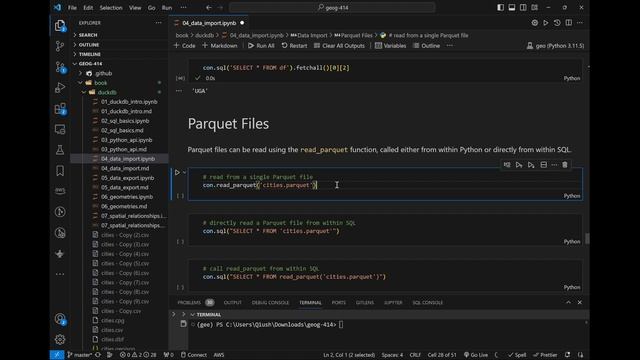Select the geo (Python 3.11.5) kernel
The width and height of the screenshot is (640, 360).
click(x=555, y=46)
